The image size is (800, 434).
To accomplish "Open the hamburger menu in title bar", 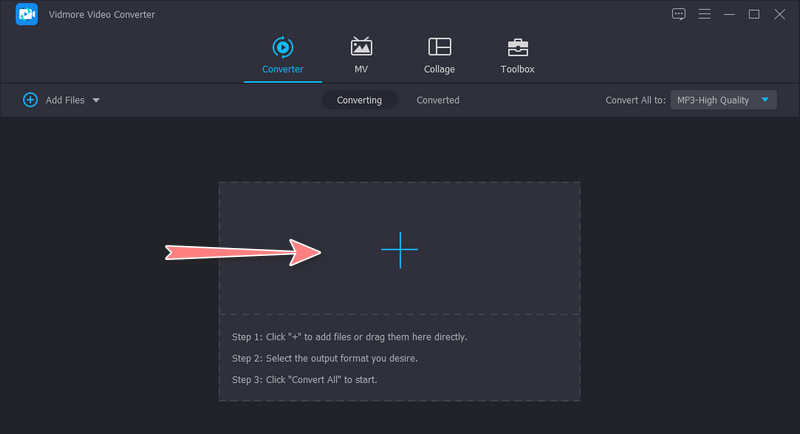I will (x=704, y=14).
